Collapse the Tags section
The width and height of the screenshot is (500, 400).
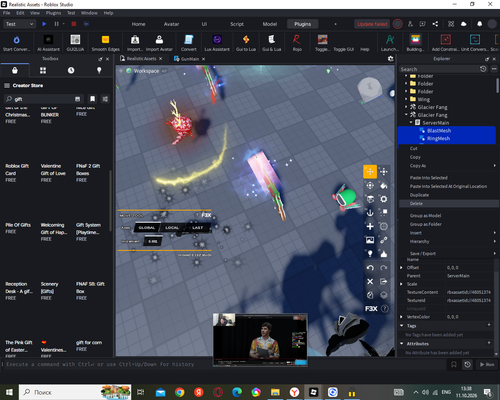click(402, 326)
